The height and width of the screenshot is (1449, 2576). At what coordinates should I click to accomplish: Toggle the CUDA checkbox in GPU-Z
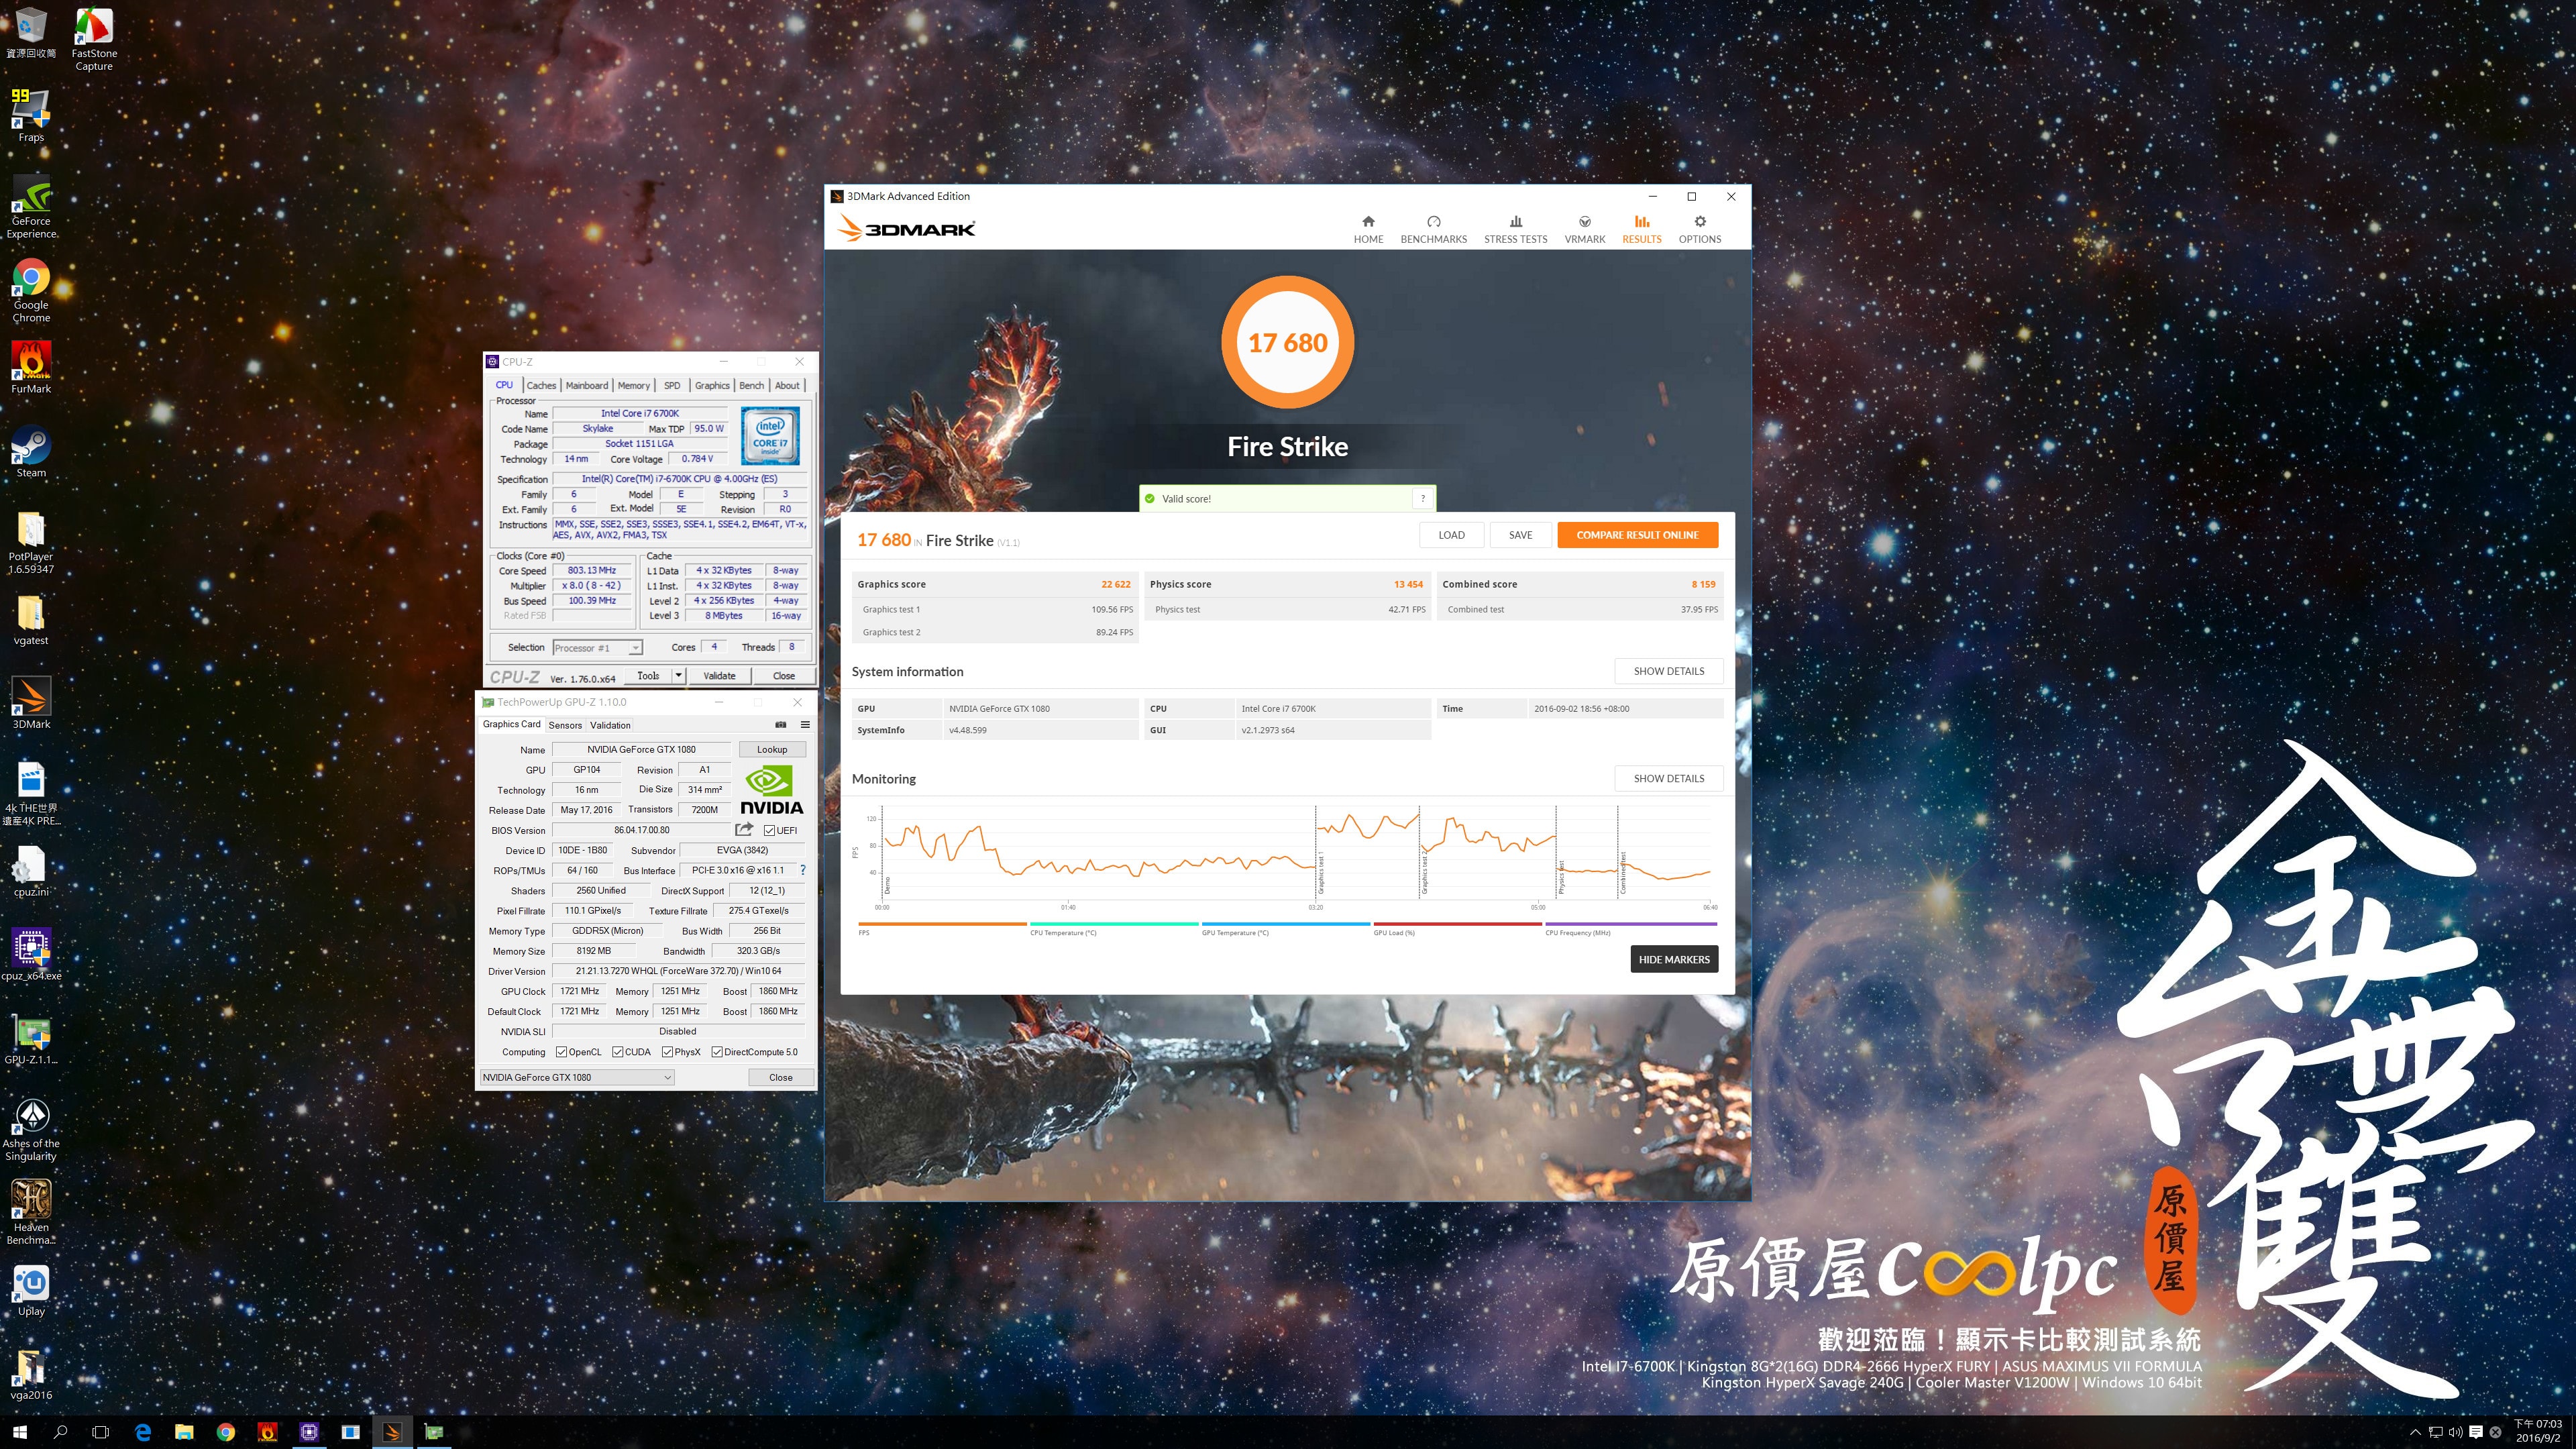pos(618,1052)
